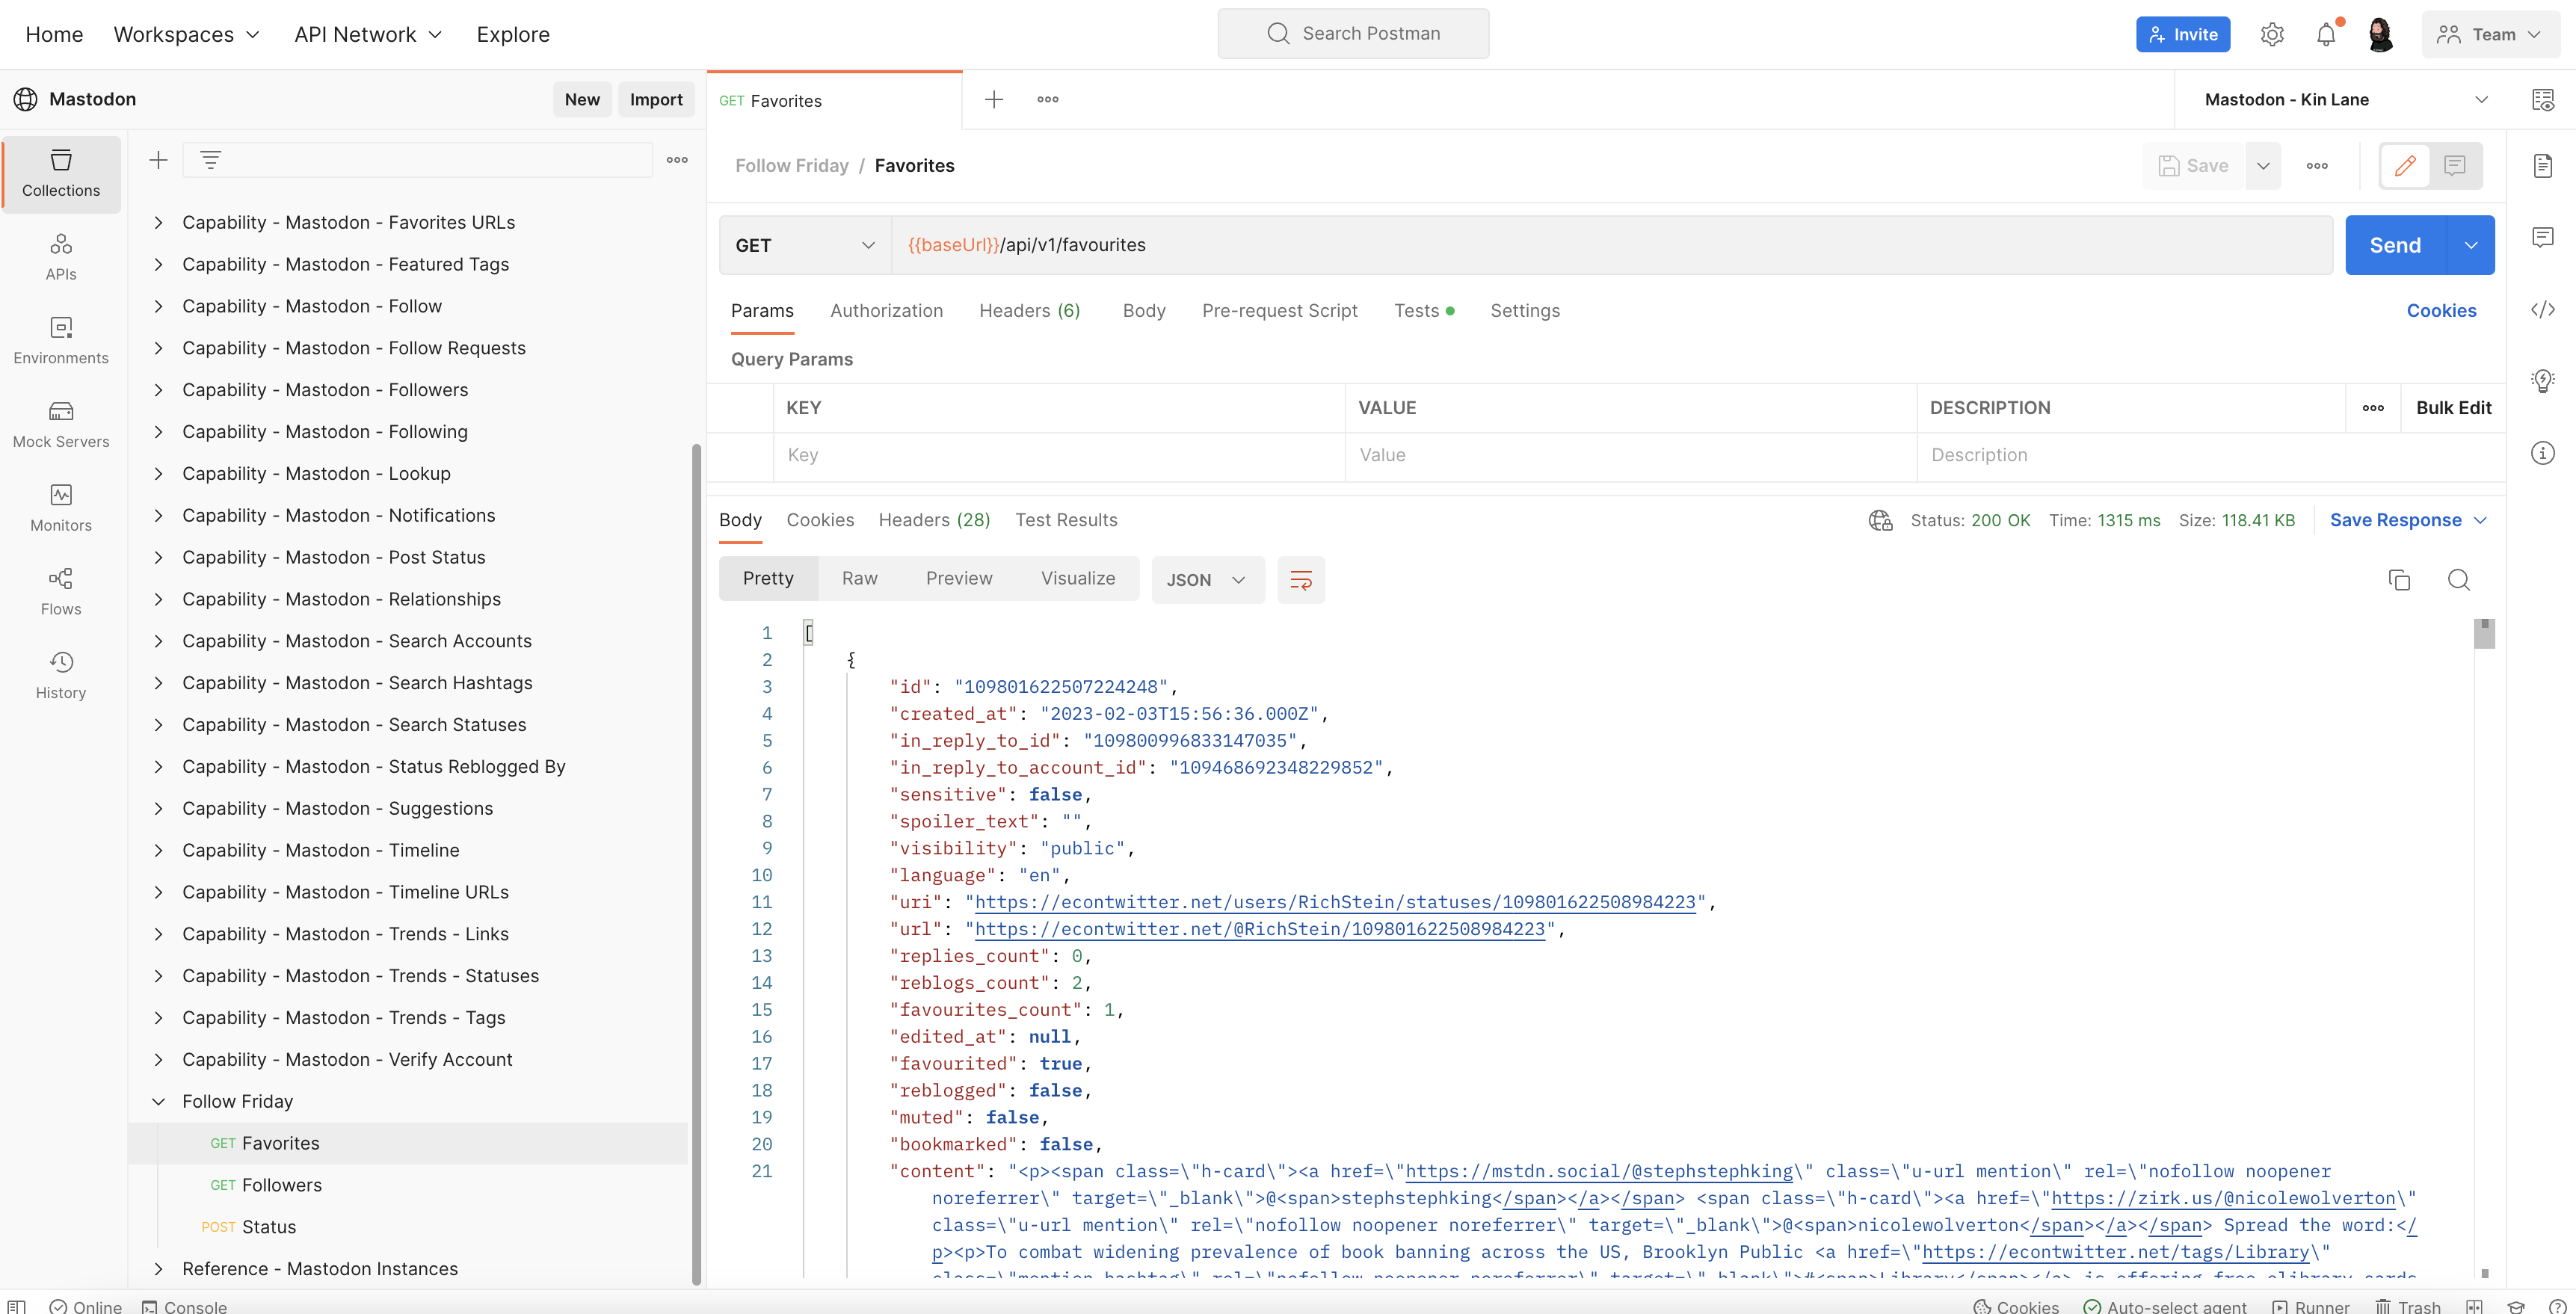Open the Mock Servers sidebar panel
2576x1314 pixels.
click(61, 425)
